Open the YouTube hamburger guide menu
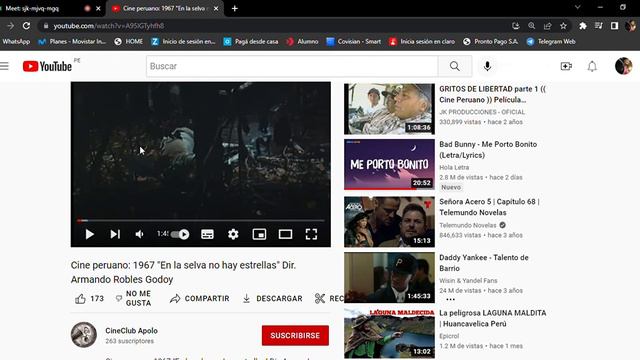Viewport: 640px width, 360px height. [4, 66]
